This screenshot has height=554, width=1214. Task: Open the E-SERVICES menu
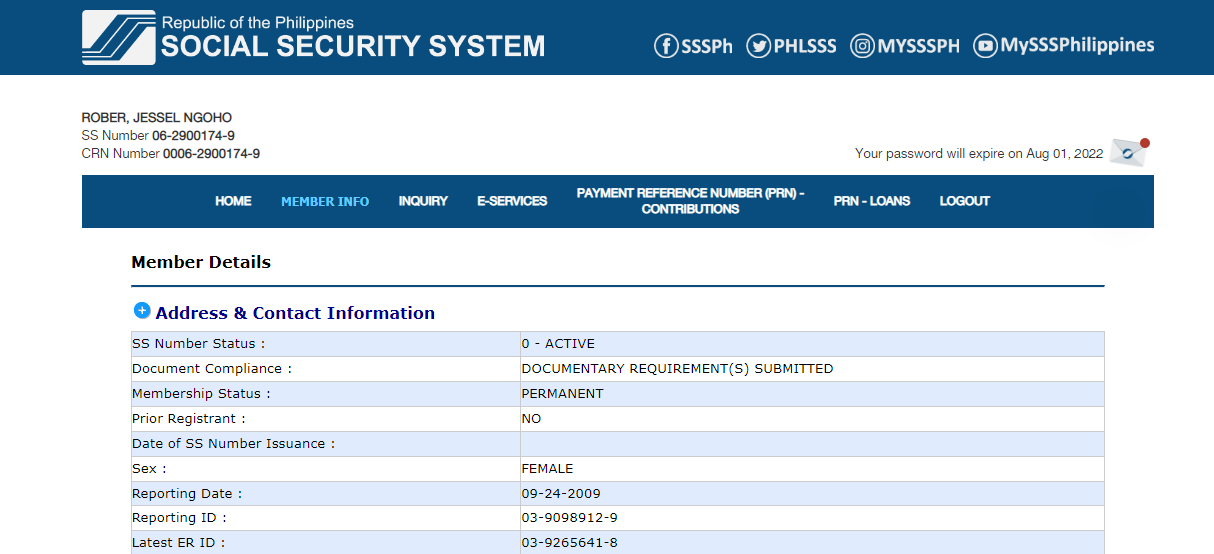point(512,202)
